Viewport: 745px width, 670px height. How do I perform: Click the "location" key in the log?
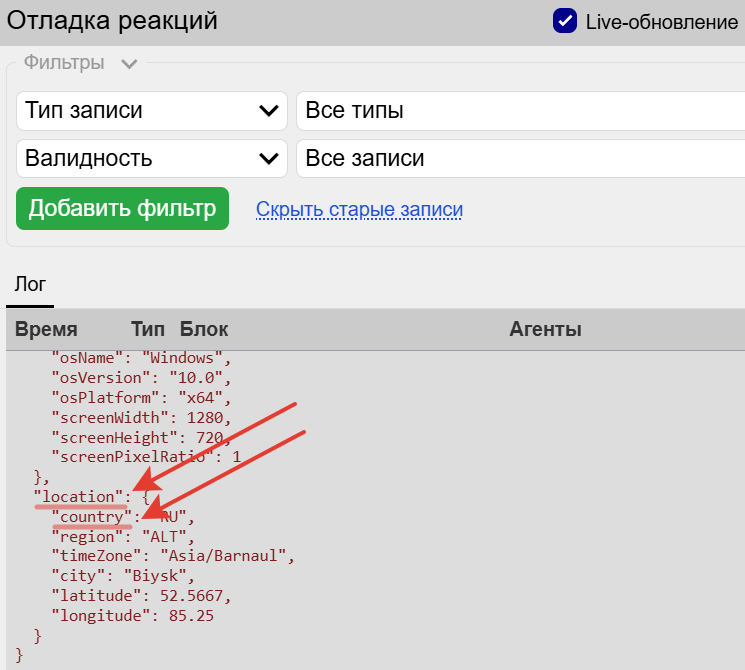click(78, 497)
